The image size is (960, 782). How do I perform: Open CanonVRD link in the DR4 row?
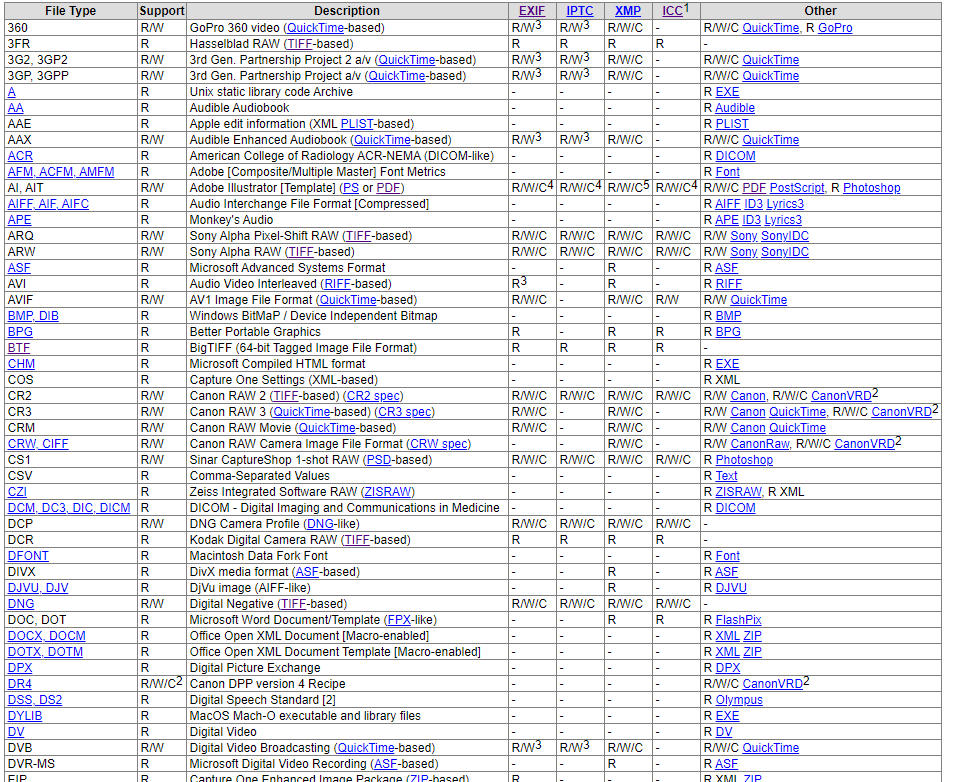point(772,684)
